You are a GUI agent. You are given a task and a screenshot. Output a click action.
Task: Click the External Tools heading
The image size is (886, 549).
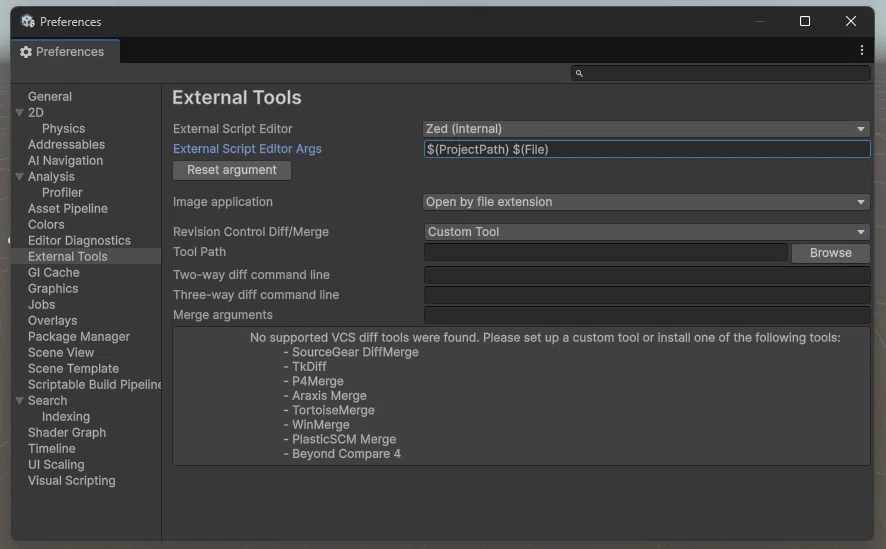pyautogui.click(x=237, y=98)
